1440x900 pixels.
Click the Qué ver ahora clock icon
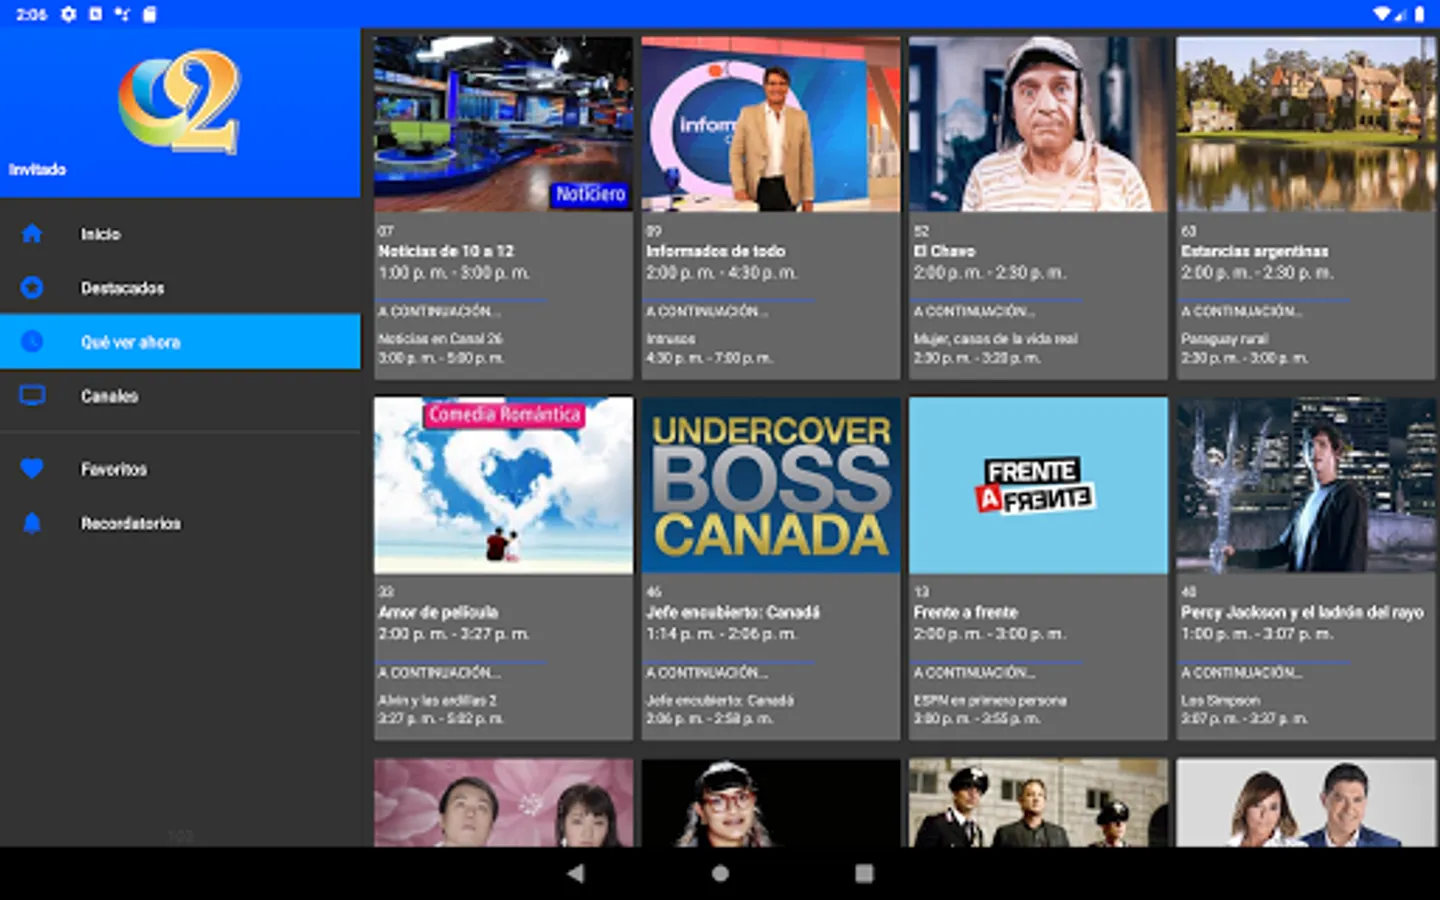[x=32, y=342]
